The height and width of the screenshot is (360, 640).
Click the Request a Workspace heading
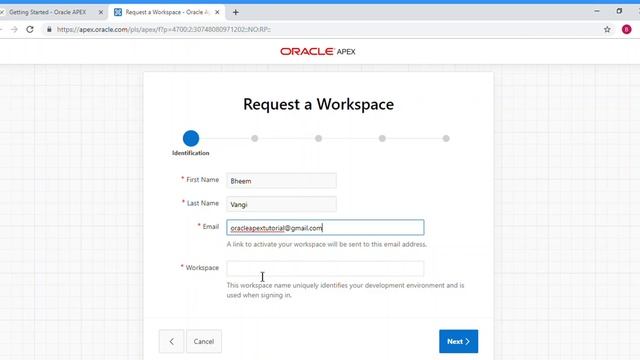tap(318, 104)
